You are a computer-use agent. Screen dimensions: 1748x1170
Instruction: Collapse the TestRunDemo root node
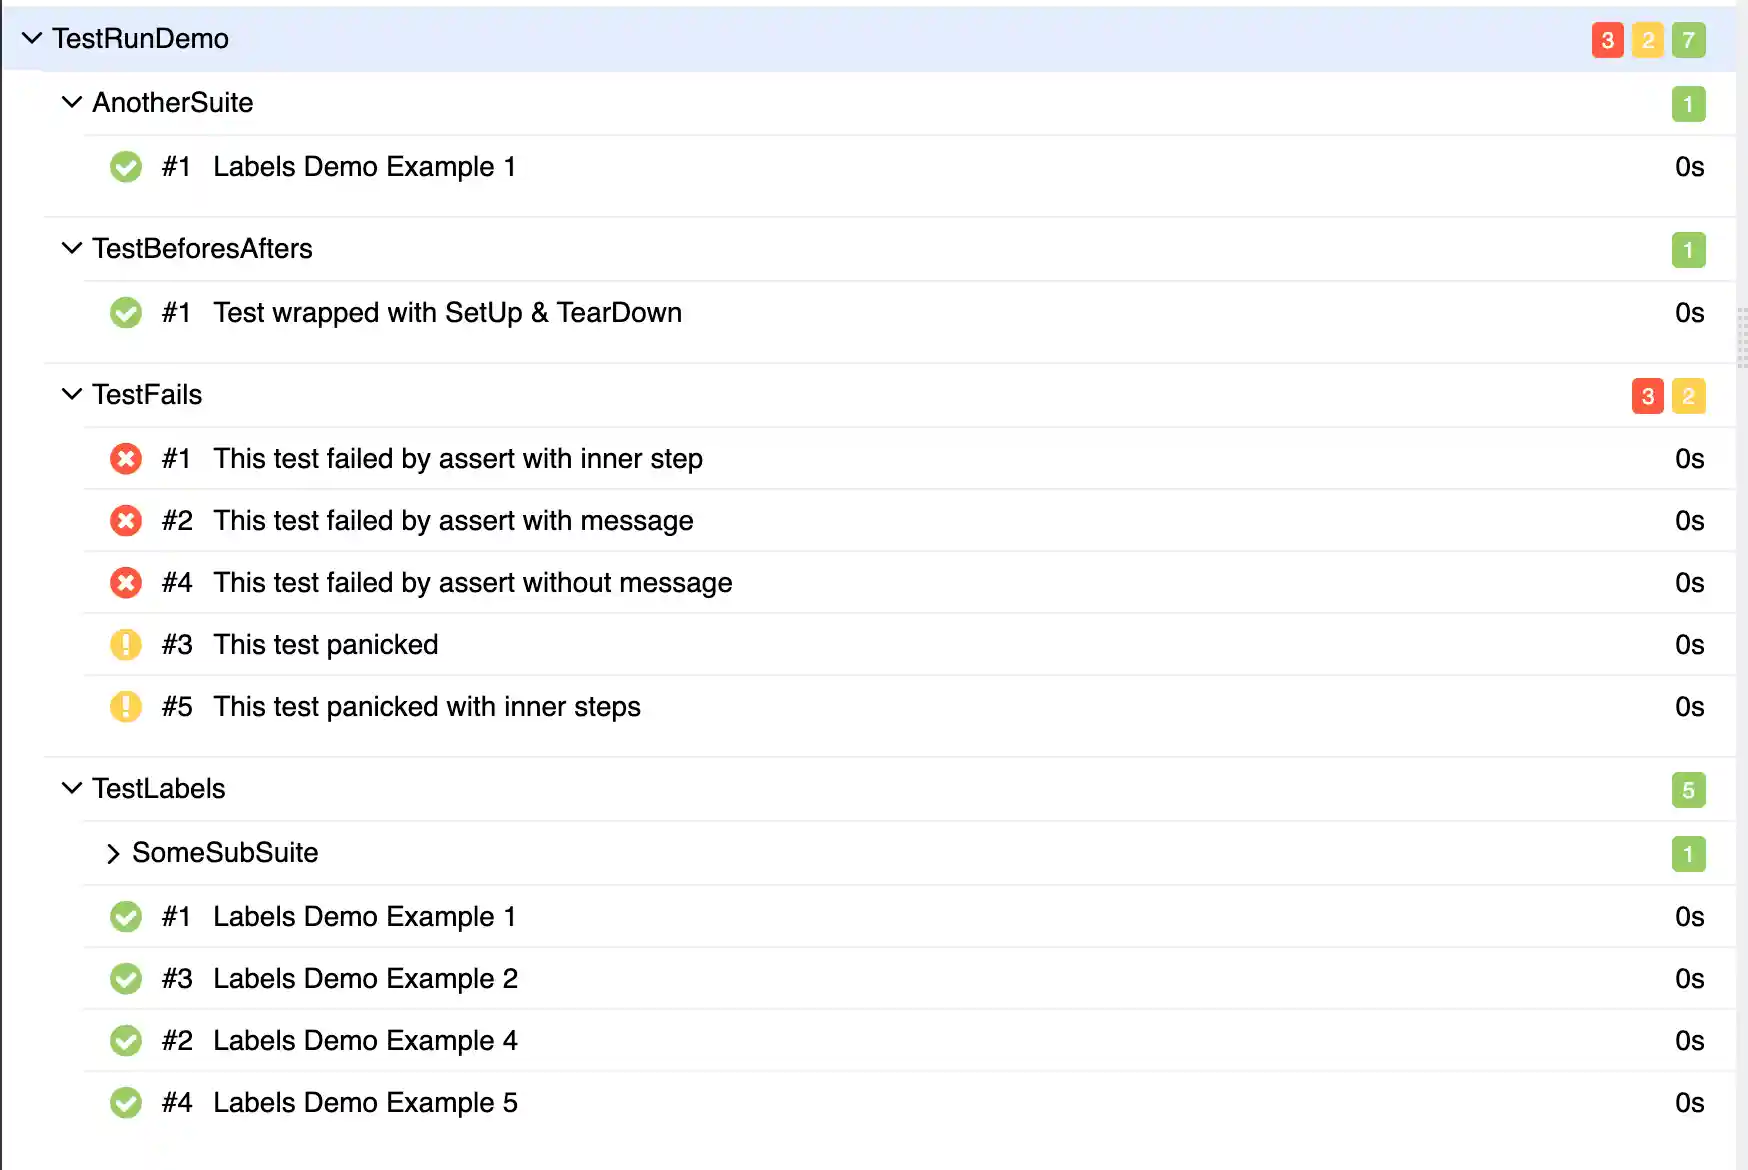pyautogui.click(x=32, y=38)
